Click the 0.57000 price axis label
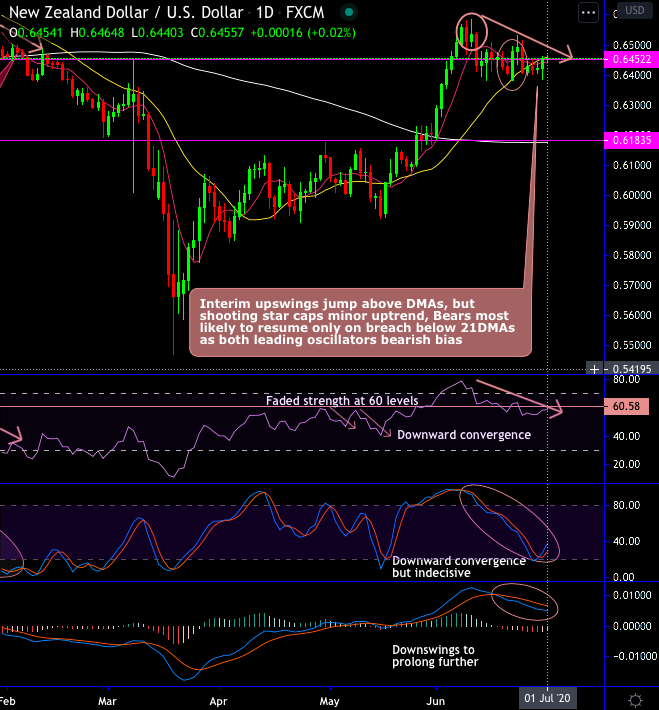The width and height of the screenshot is (659, 710). (632, 285)
